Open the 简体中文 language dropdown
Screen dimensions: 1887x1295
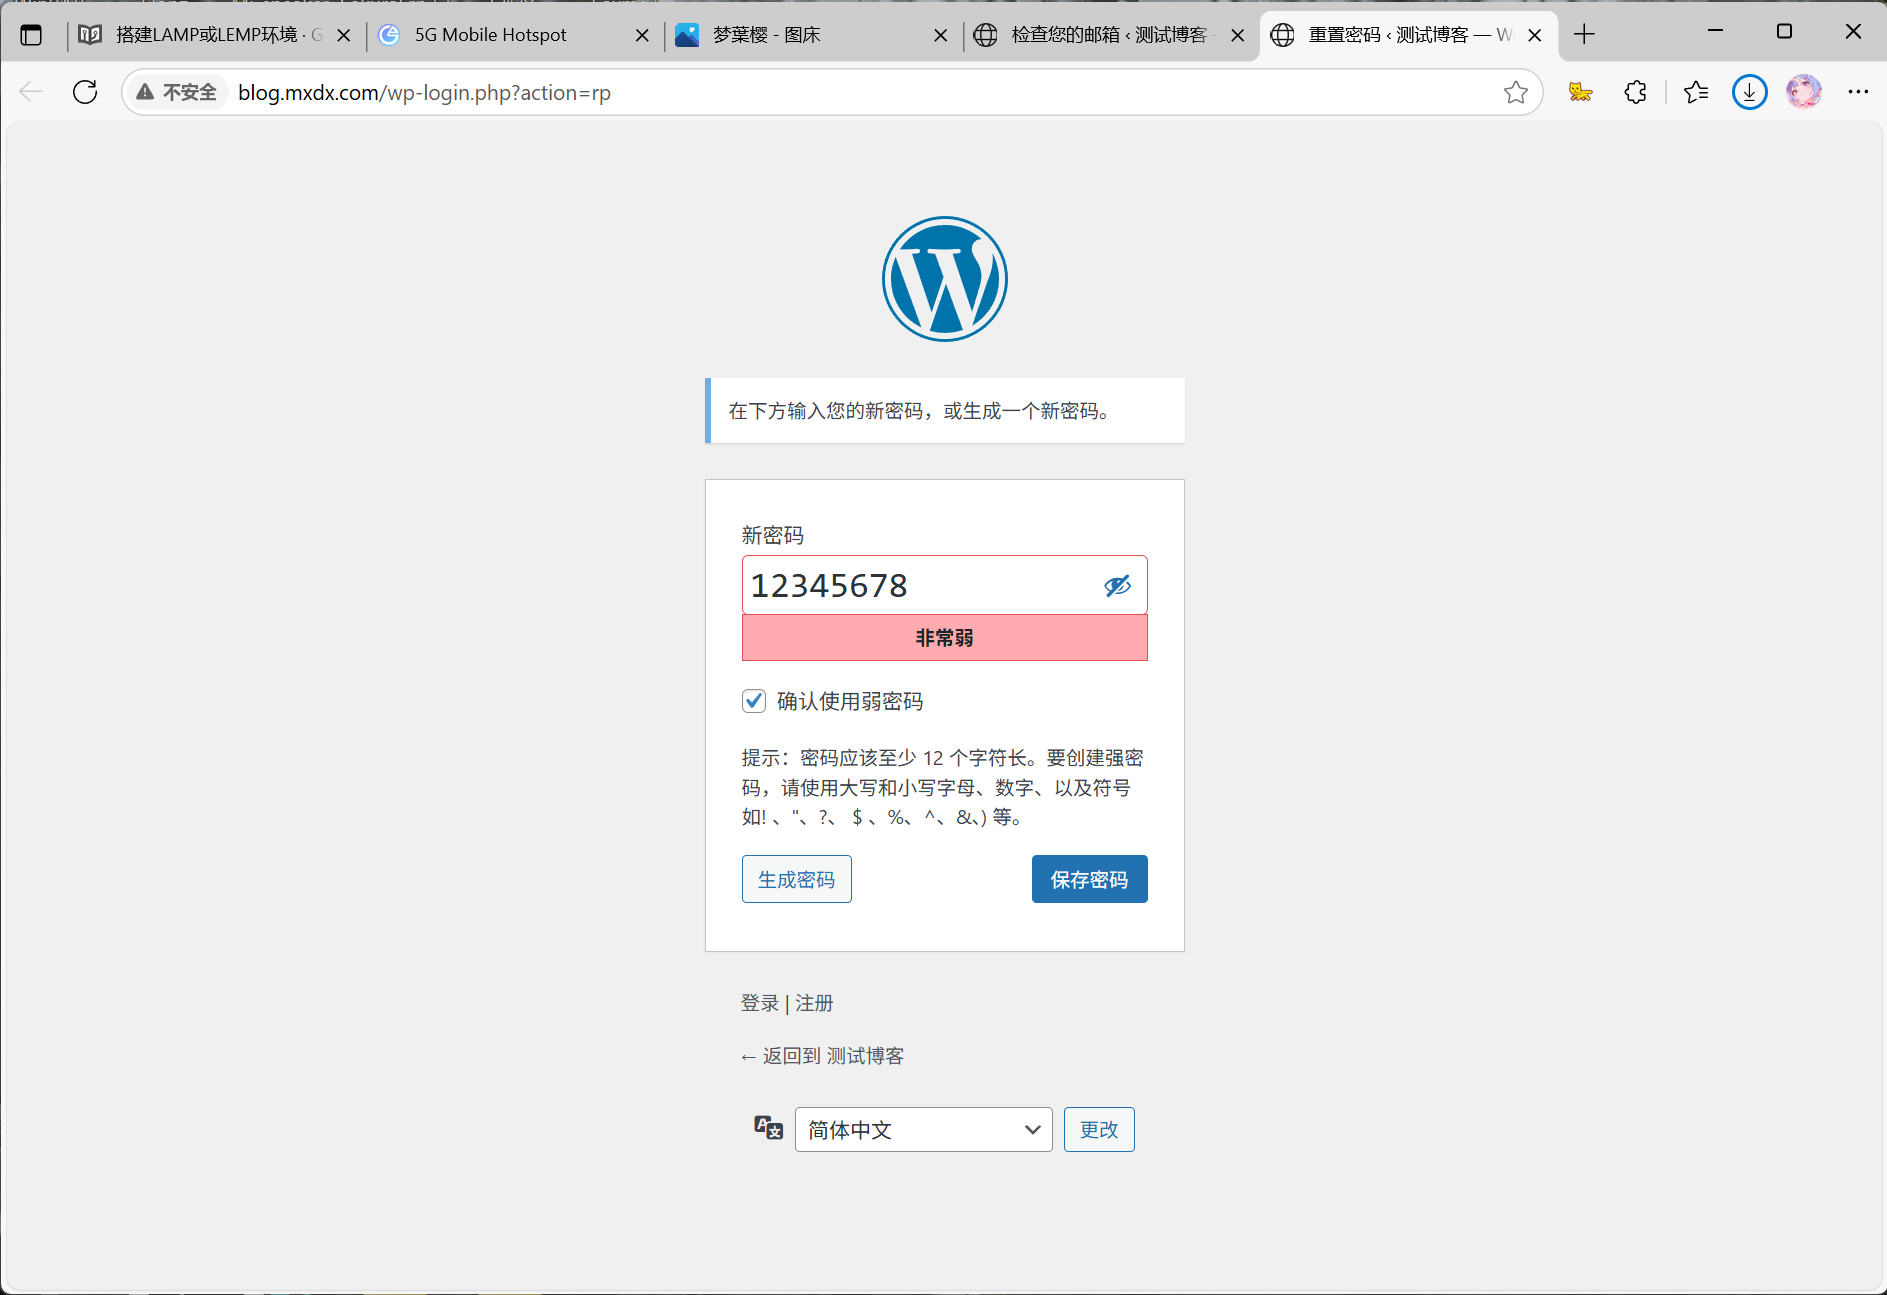(x=923, y=1130)
